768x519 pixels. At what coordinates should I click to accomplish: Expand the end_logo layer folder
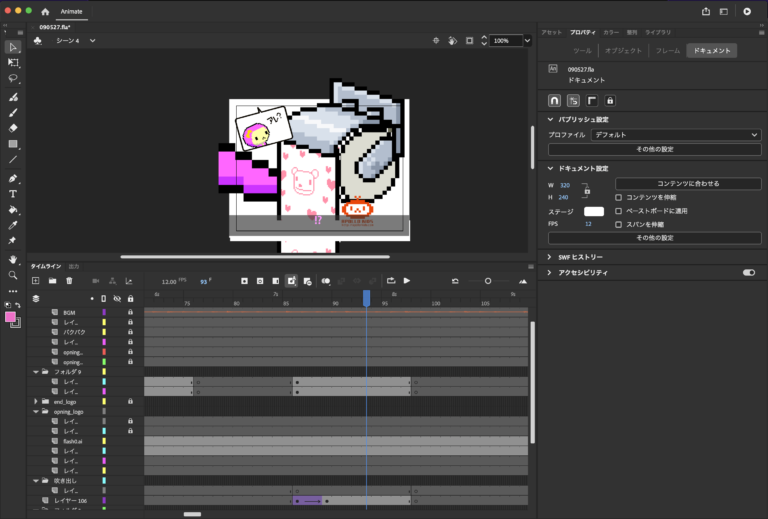(x=36, y=401)
